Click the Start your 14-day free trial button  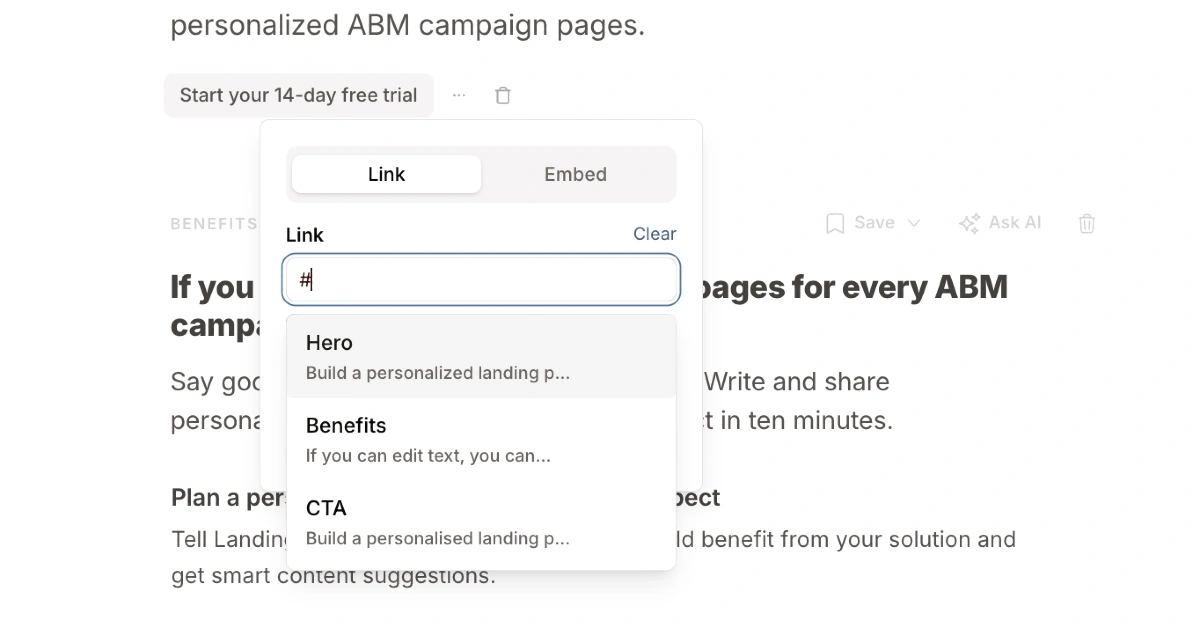(x=298, y=95)
